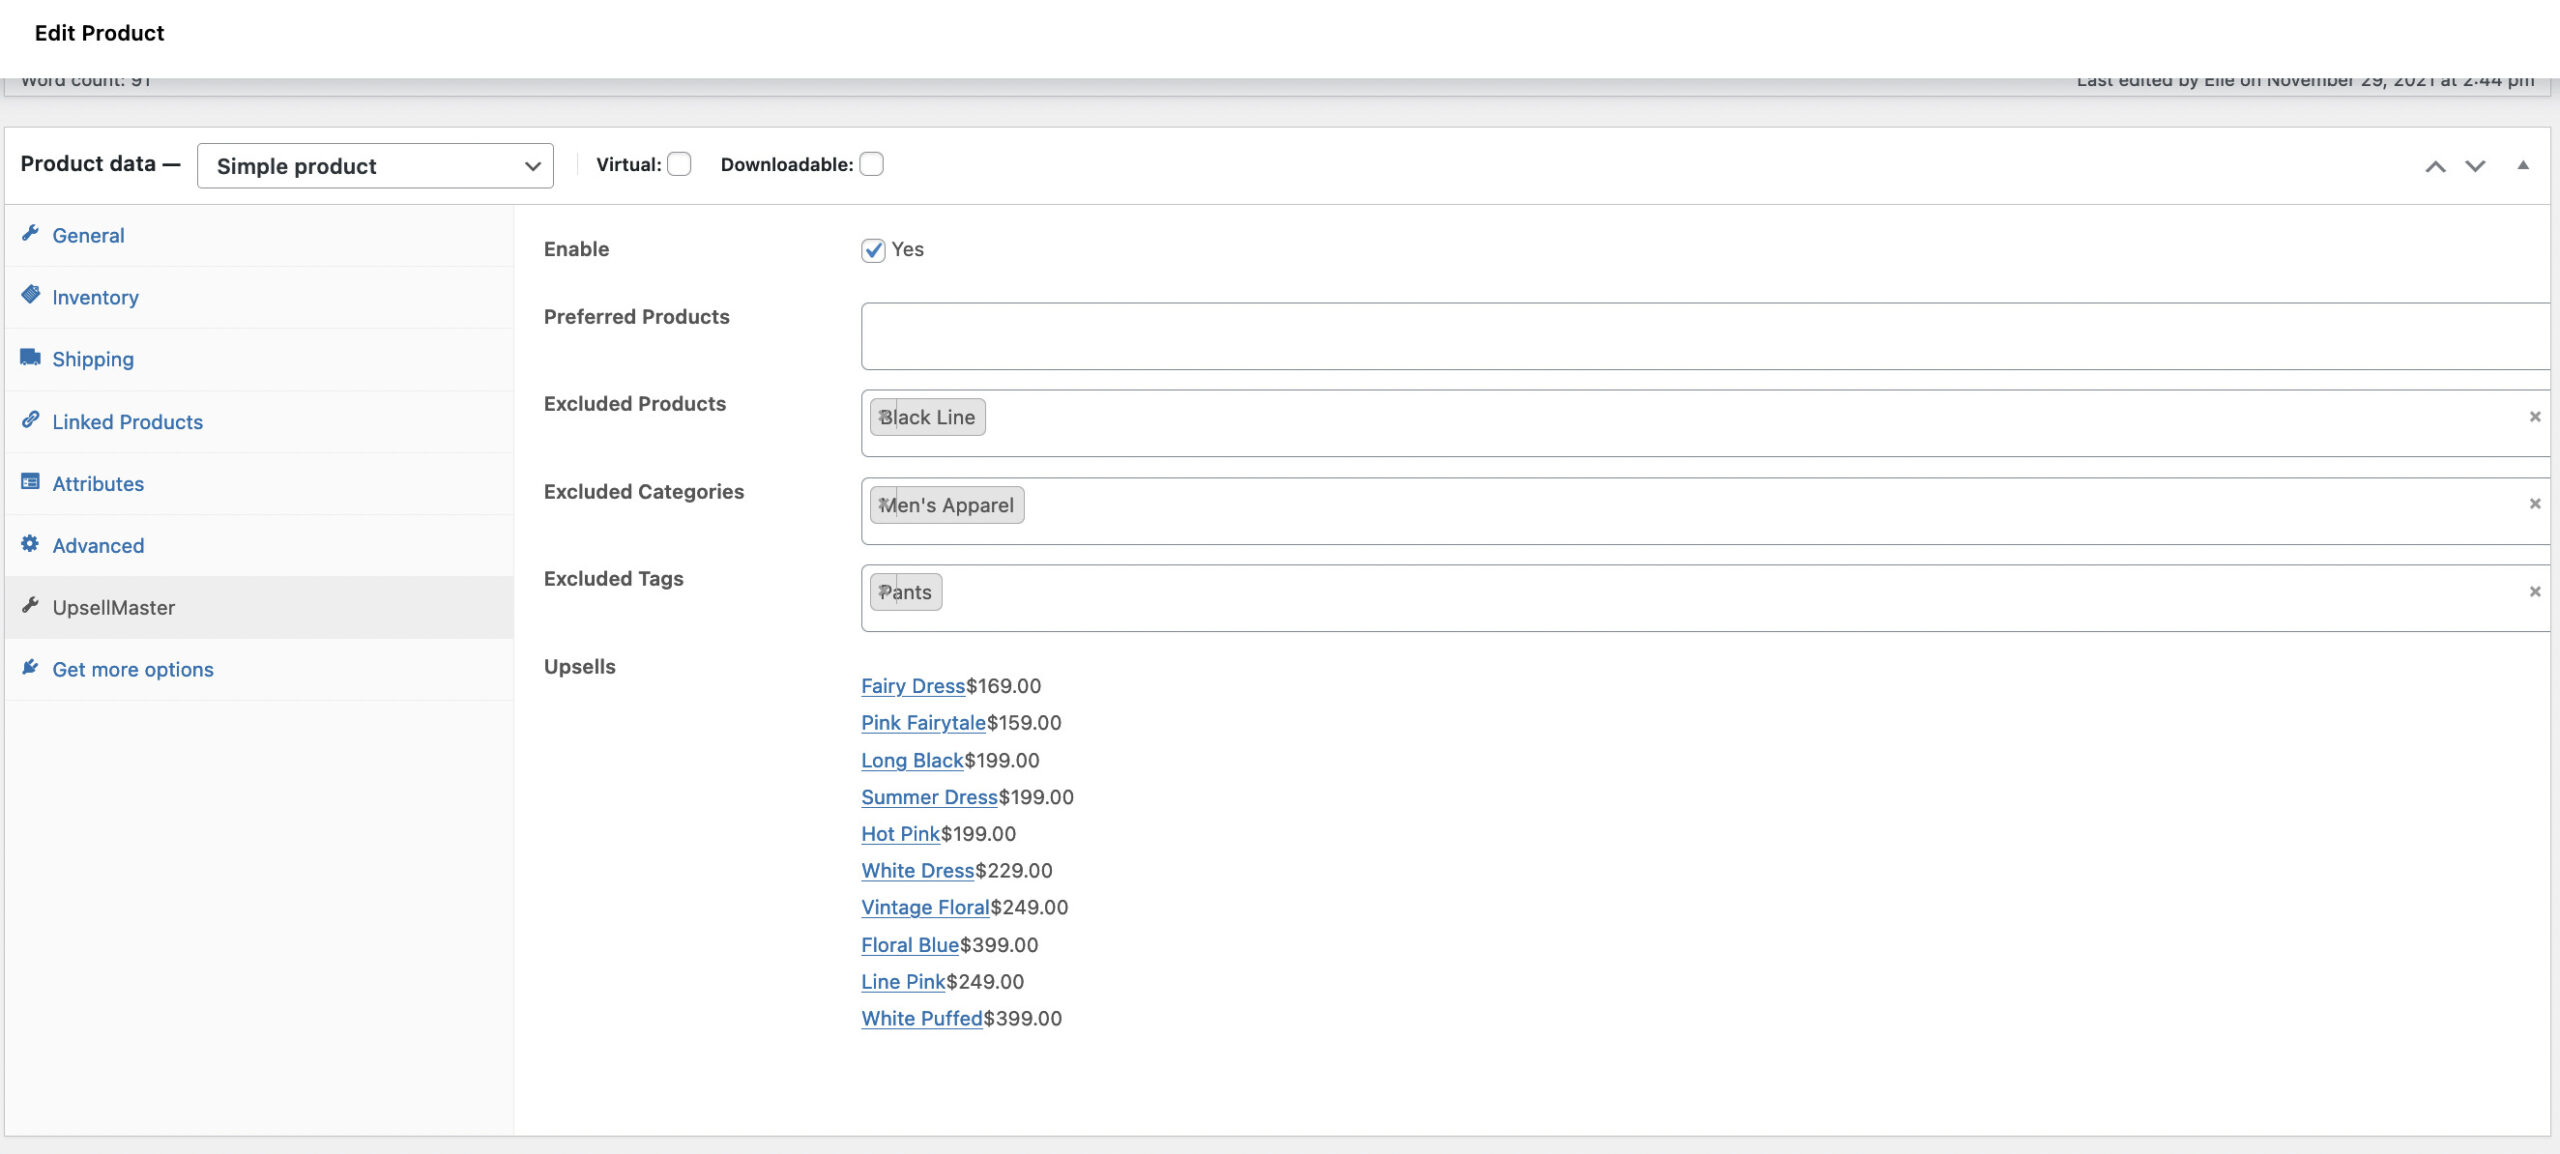Move the Product data panel down
2560x1154 pixels.
point(2475,166)
